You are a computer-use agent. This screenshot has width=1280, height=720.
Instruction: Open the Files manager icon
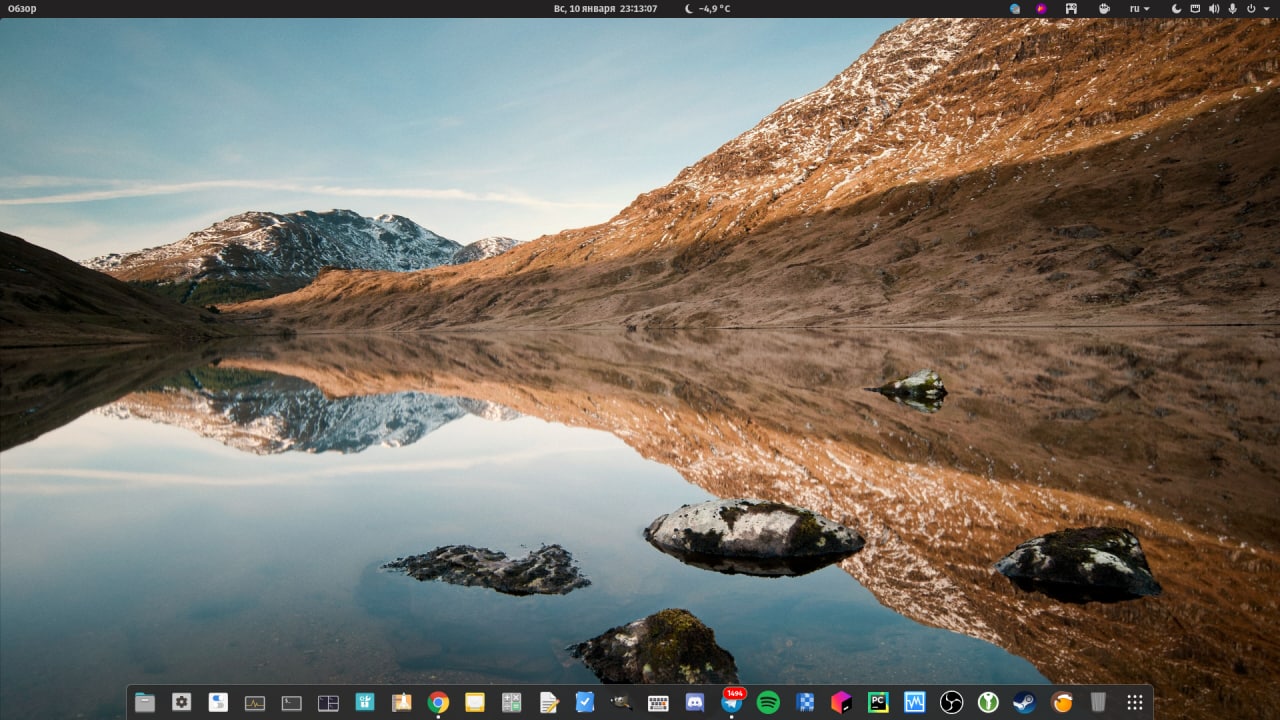pyautogui.click(x=145, y=703)
